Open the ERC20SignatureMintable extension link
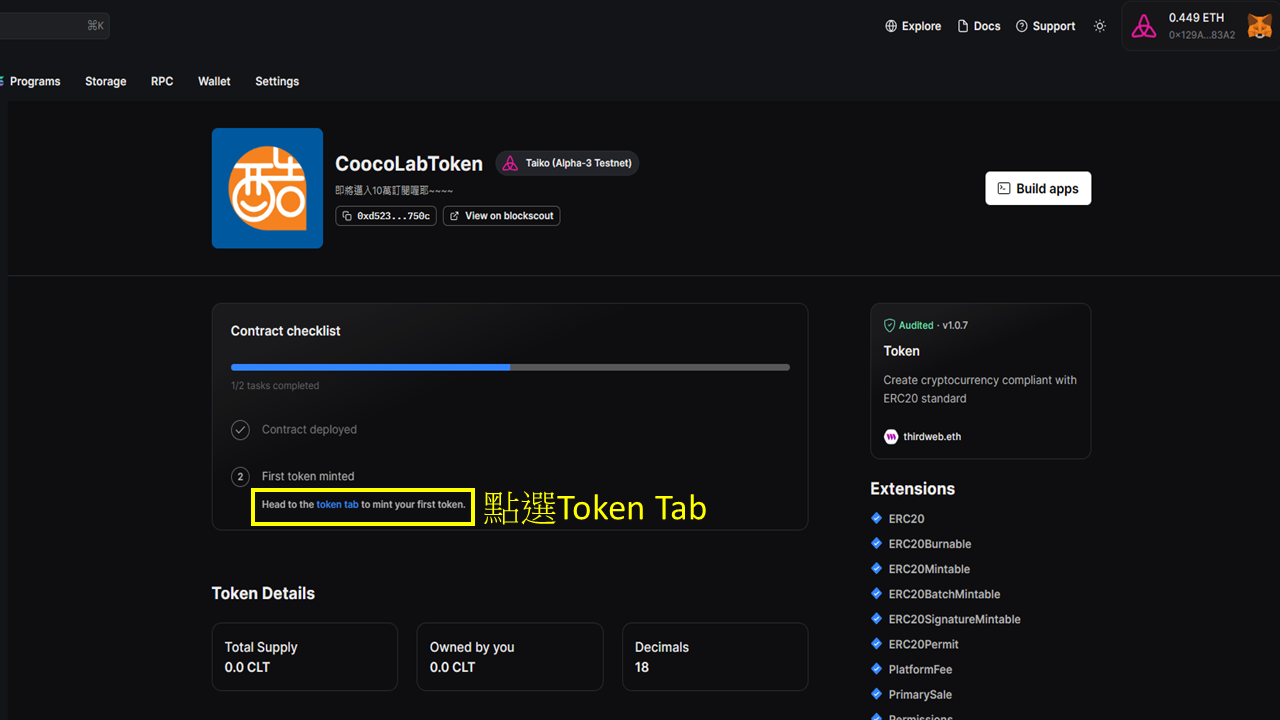Image resolution: width=1280 pixels, height=720 pixels. coord(954,619)
